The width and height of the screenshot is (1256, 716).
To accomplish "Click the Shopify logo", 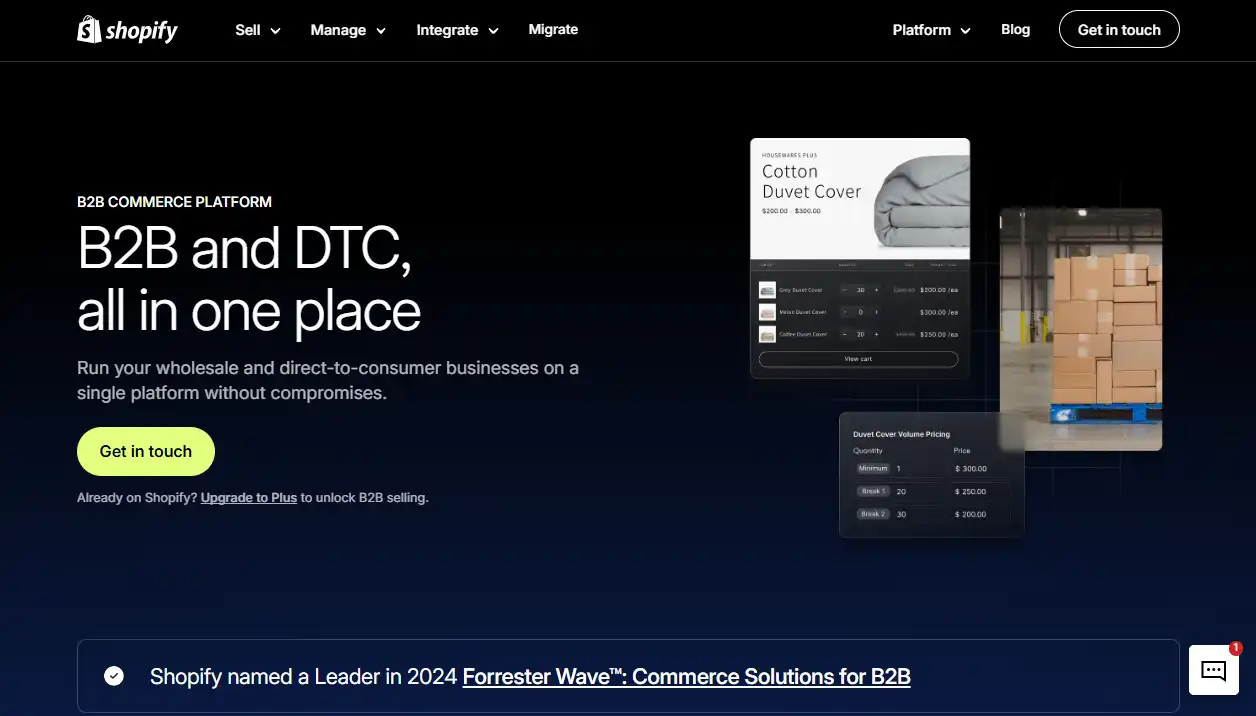I will coord(127,30).
